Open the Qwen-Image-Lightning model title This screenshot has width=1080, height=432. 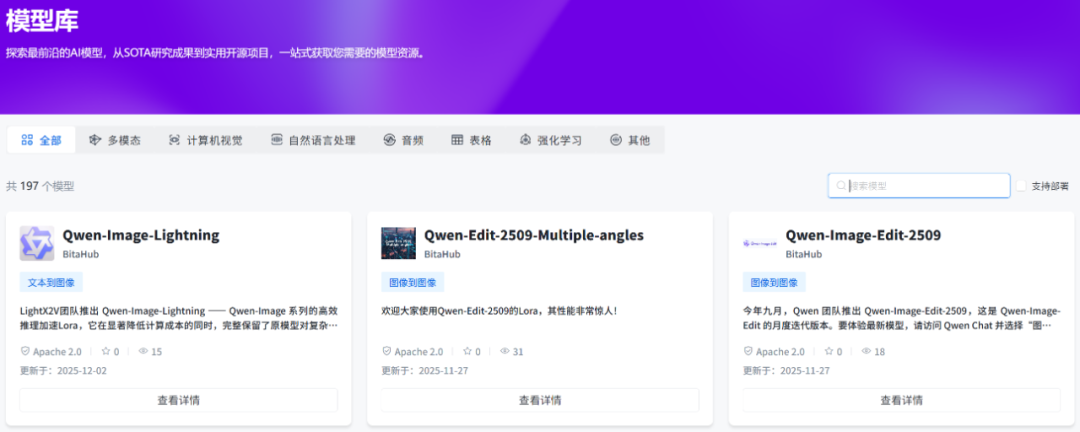pos(141,236)
